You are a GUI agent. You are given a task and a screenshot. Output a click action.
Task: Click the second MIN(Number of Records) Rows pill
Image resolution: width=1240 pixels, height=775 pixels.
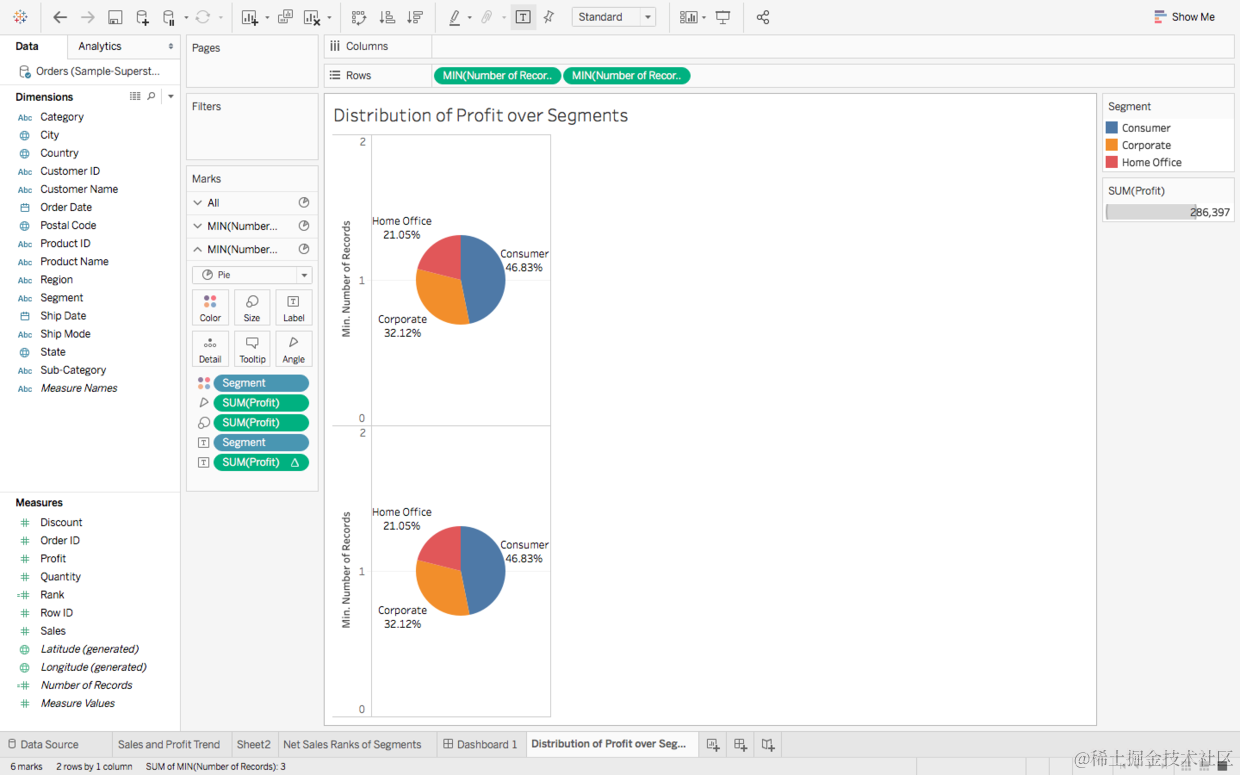coord(627,75)
